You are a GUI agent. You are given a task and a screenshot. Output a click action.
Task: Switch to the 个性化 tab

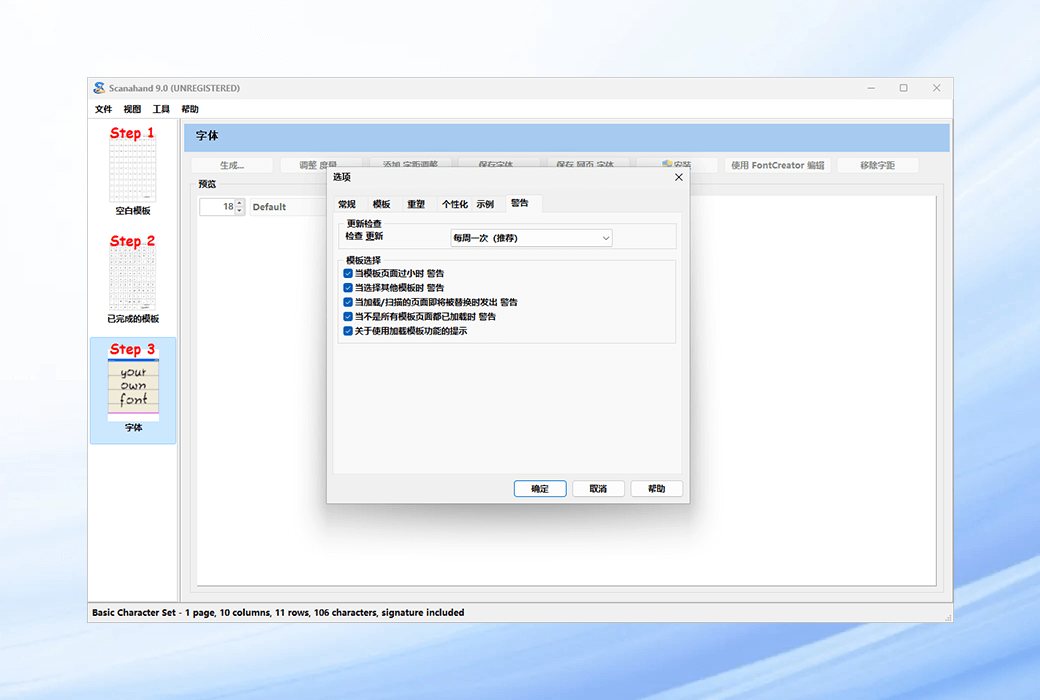455,204
